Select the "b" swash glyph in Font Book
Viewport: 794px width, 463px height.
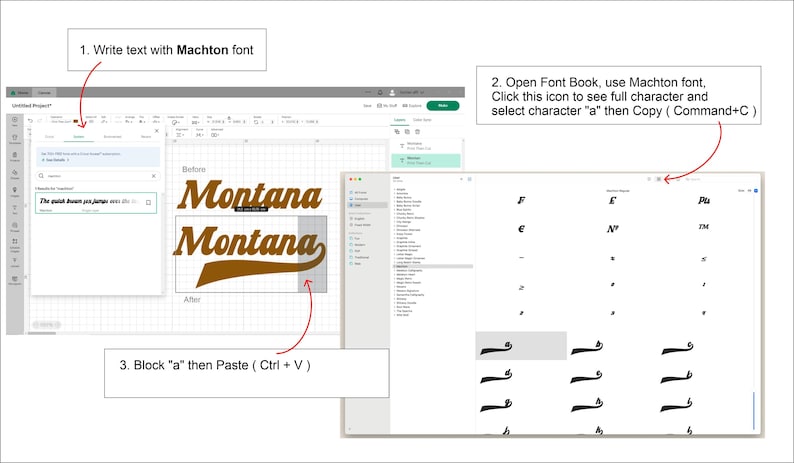(x=587, y=348)
